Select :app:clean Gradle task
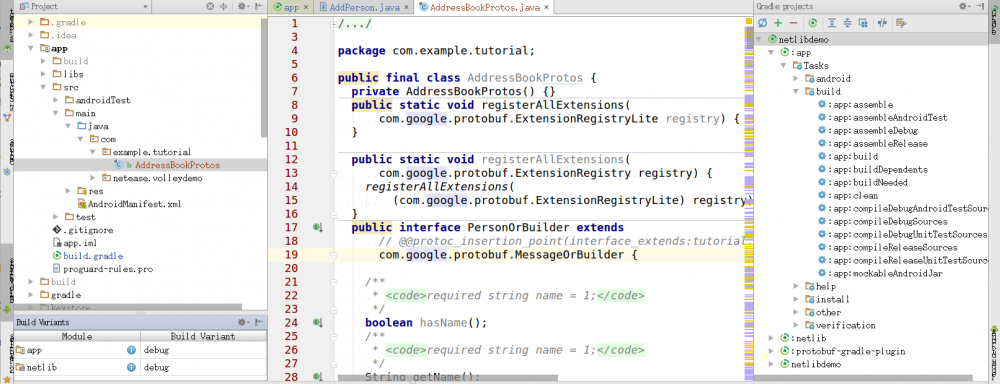This screenshot has height=384, width=1000. click(848, 196)
